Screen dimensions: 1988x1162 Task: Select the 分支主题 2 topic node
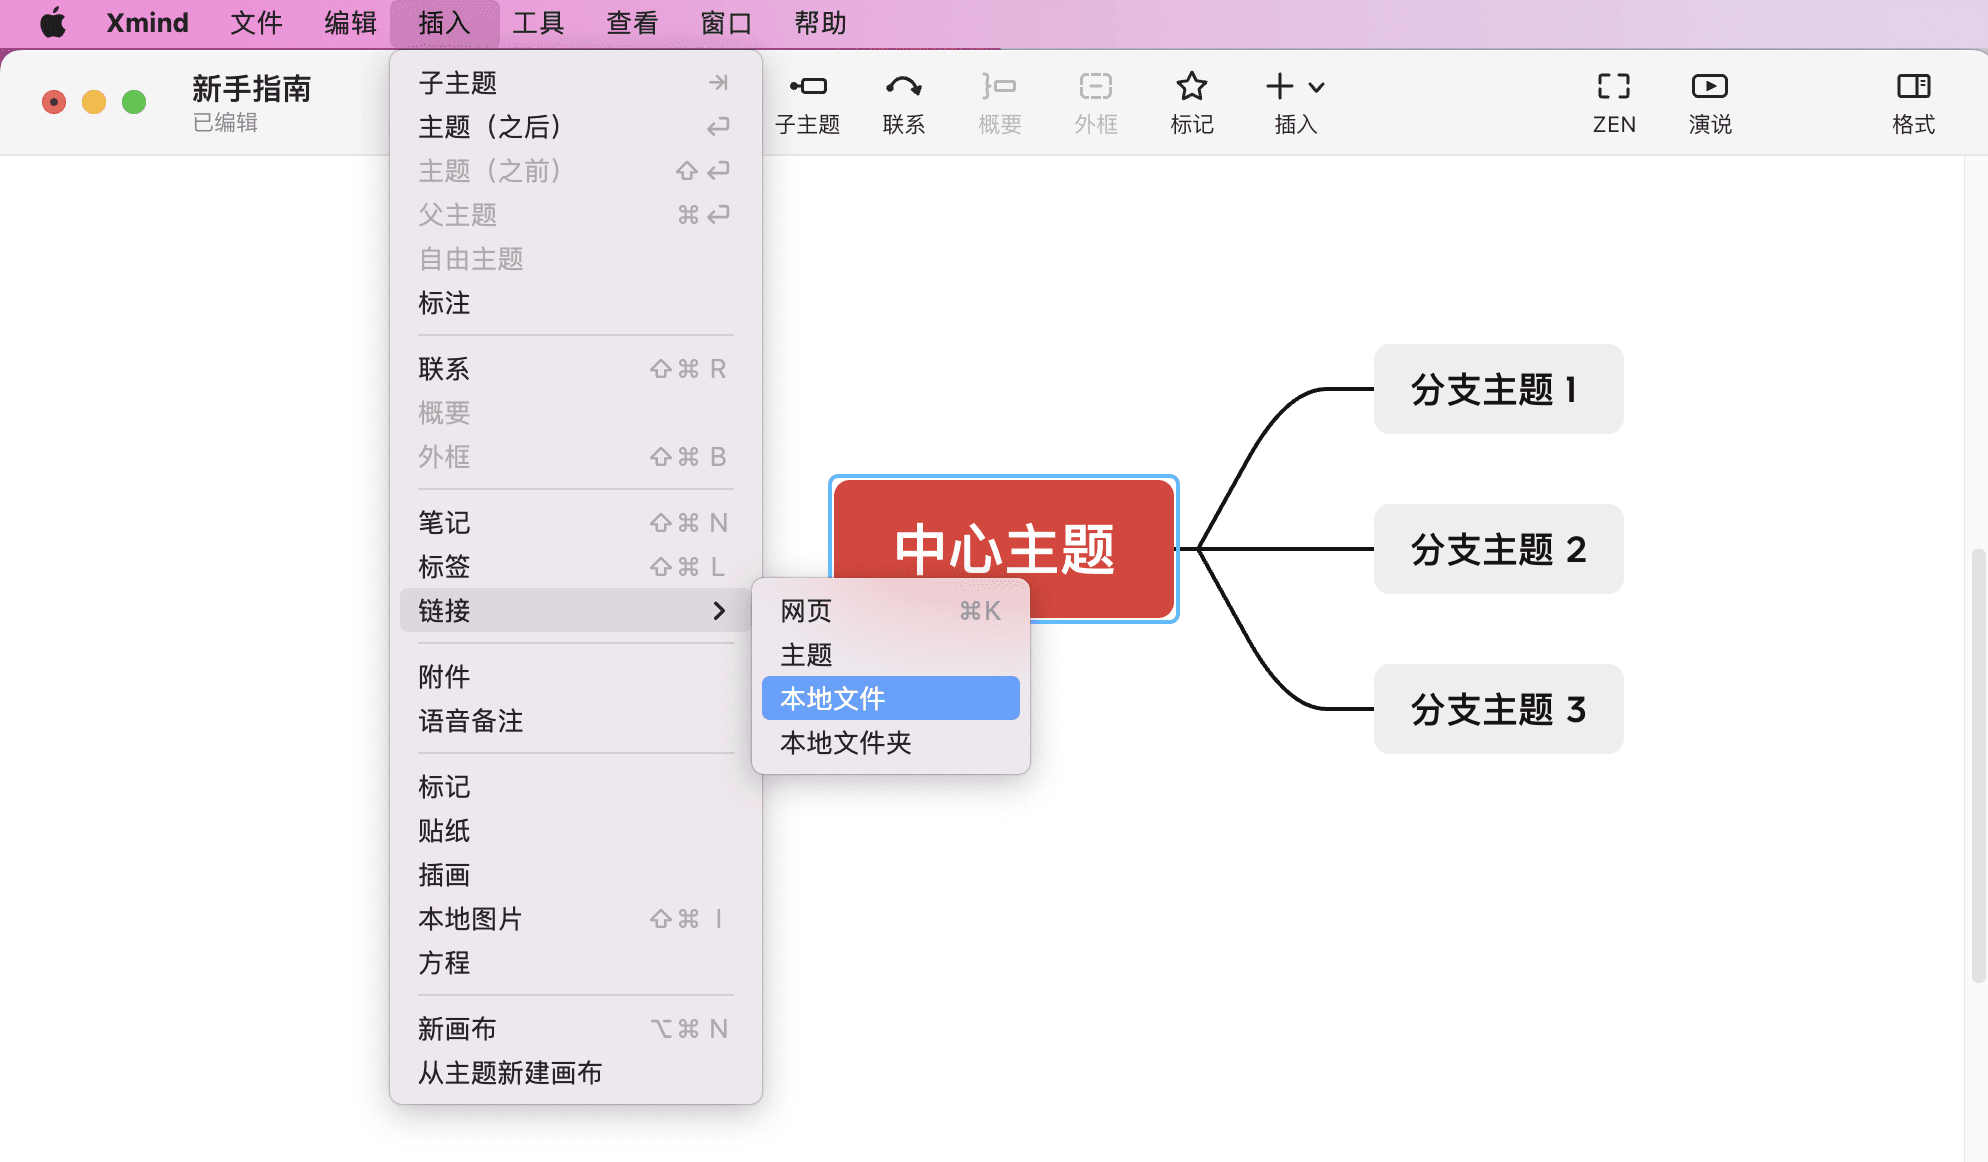coord(1498,549)
